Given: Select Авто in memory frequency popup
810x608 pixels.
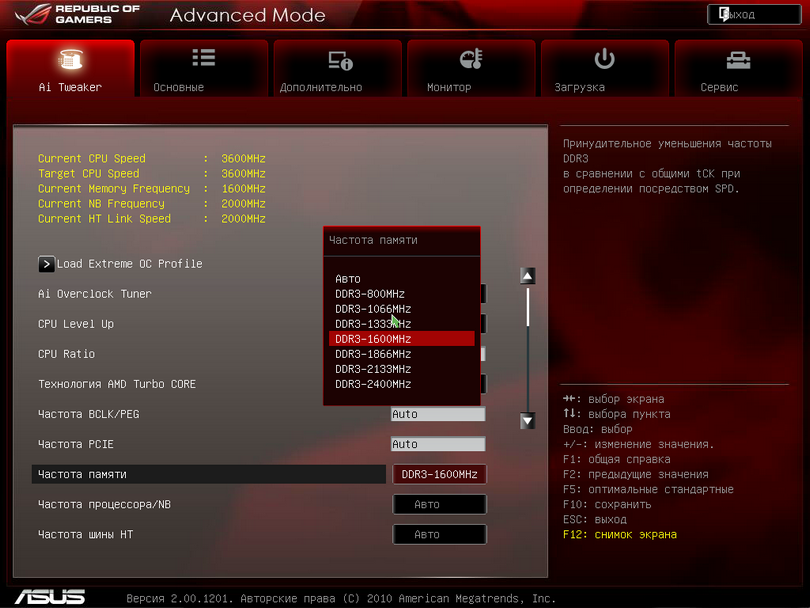Looking at the screenshot, I should pyautogui.click(x=348, y=279).
